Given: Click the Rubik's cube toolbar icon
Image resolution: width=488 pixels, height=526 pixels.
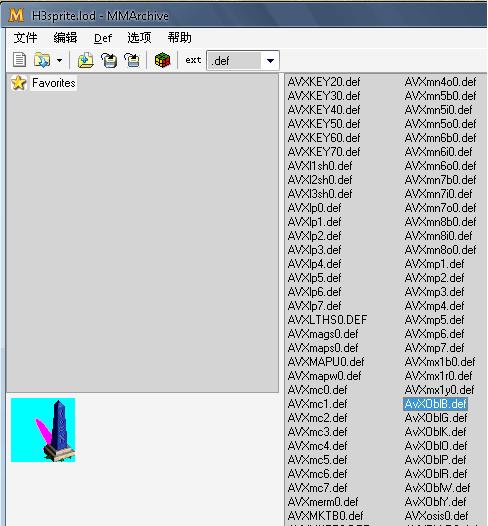Looking at the screenshot, I should [x=163, y=60].
